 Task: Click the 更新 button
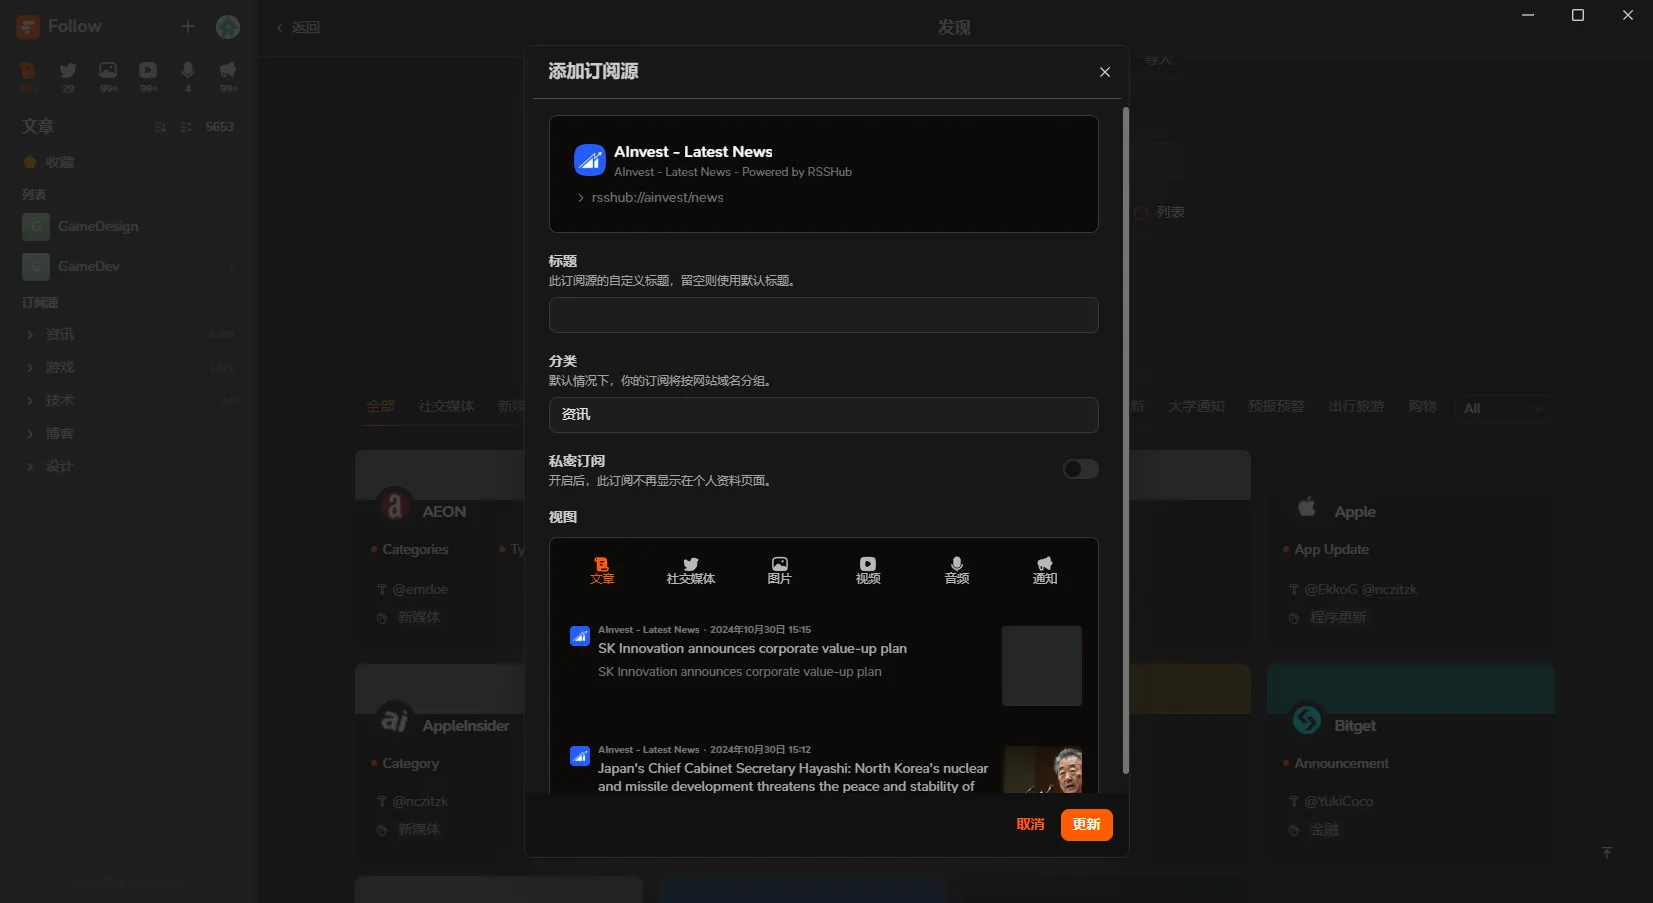click(x=1086, y=824)
